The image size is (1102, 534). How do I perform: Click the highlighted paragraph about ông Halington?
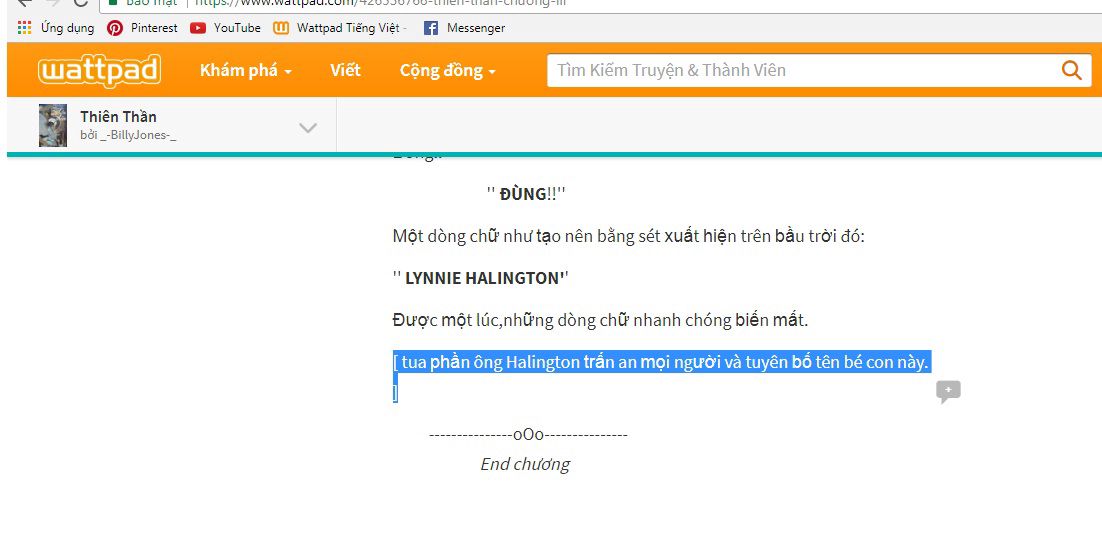click(662, 376)
